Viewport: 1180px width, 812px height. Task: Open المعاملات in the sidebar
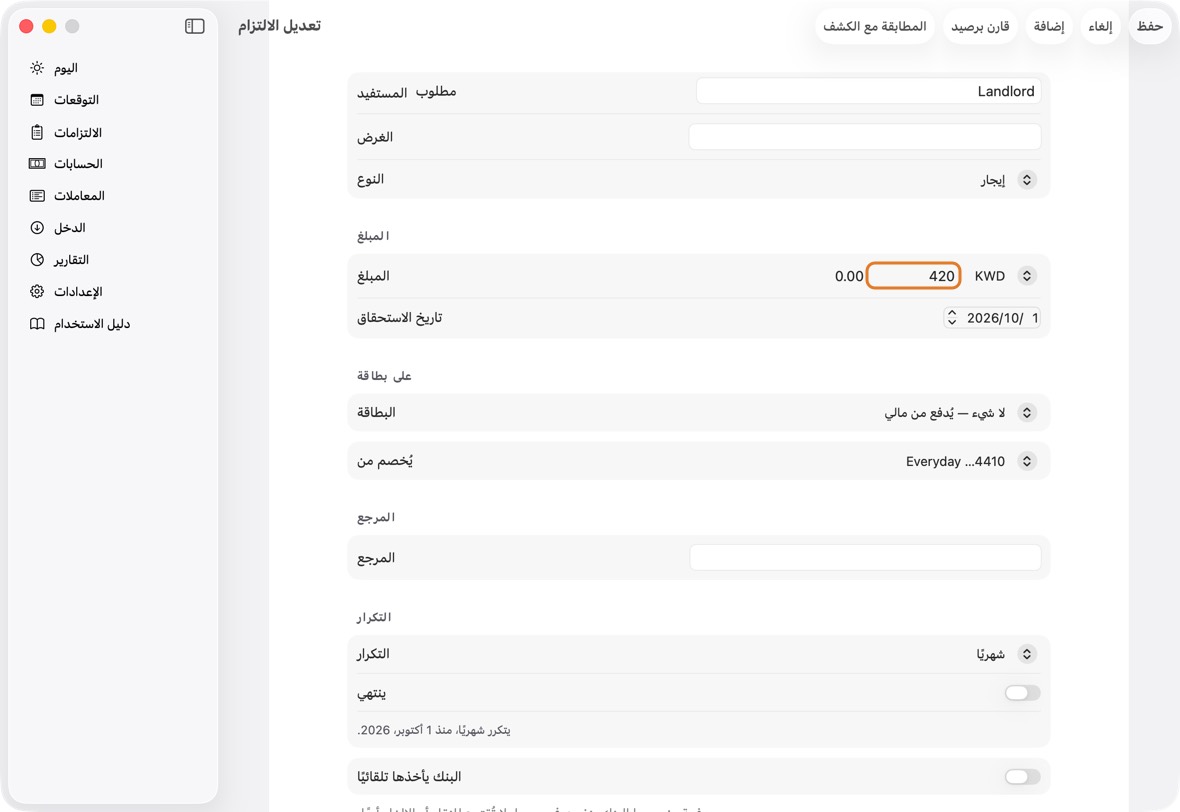(113, 196)
